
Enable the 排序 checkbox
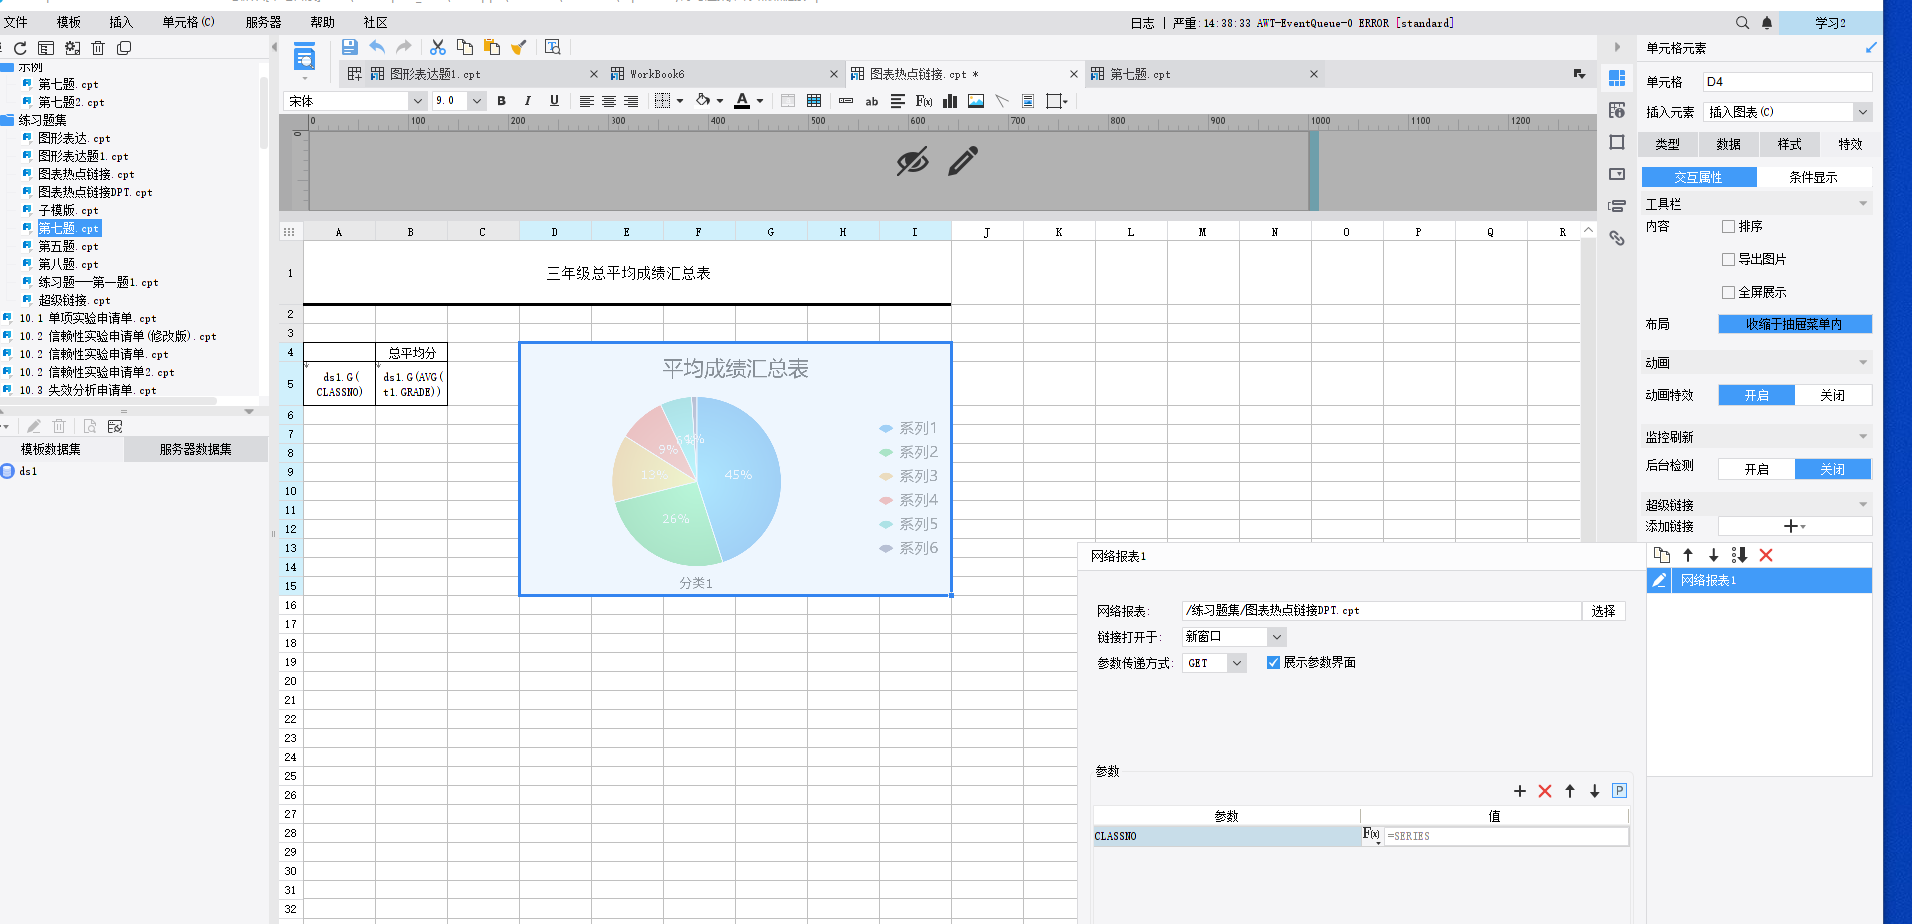coord(1728,226)
